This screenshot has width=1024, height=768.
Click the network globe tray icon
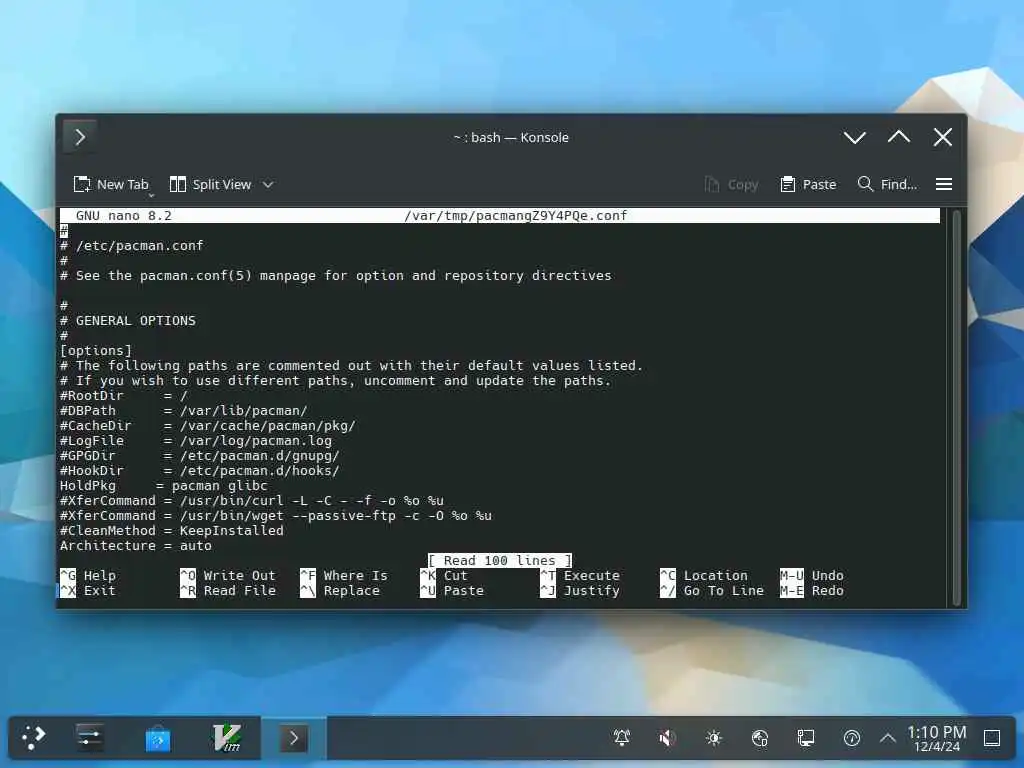[x=760, y=738]
